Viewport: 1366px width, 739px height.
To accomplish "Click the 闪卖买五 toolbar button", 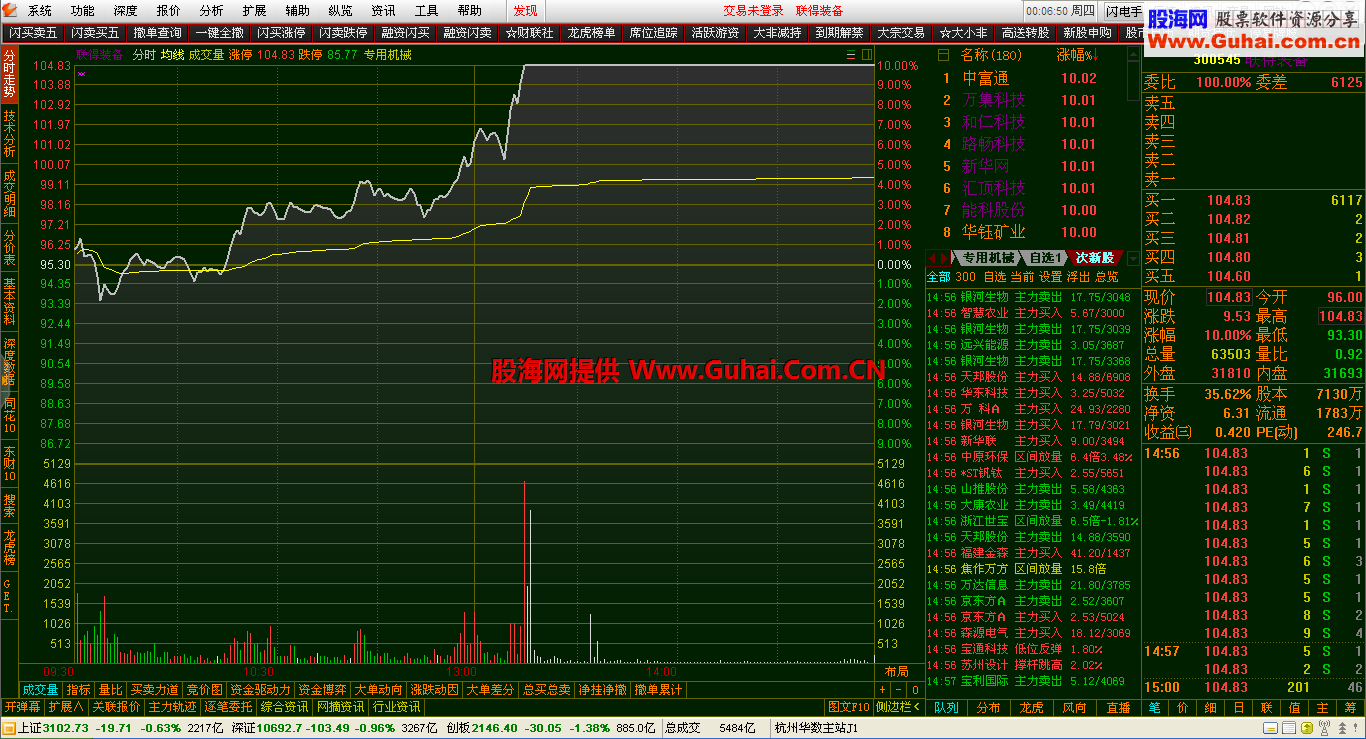I will point(33,33).
